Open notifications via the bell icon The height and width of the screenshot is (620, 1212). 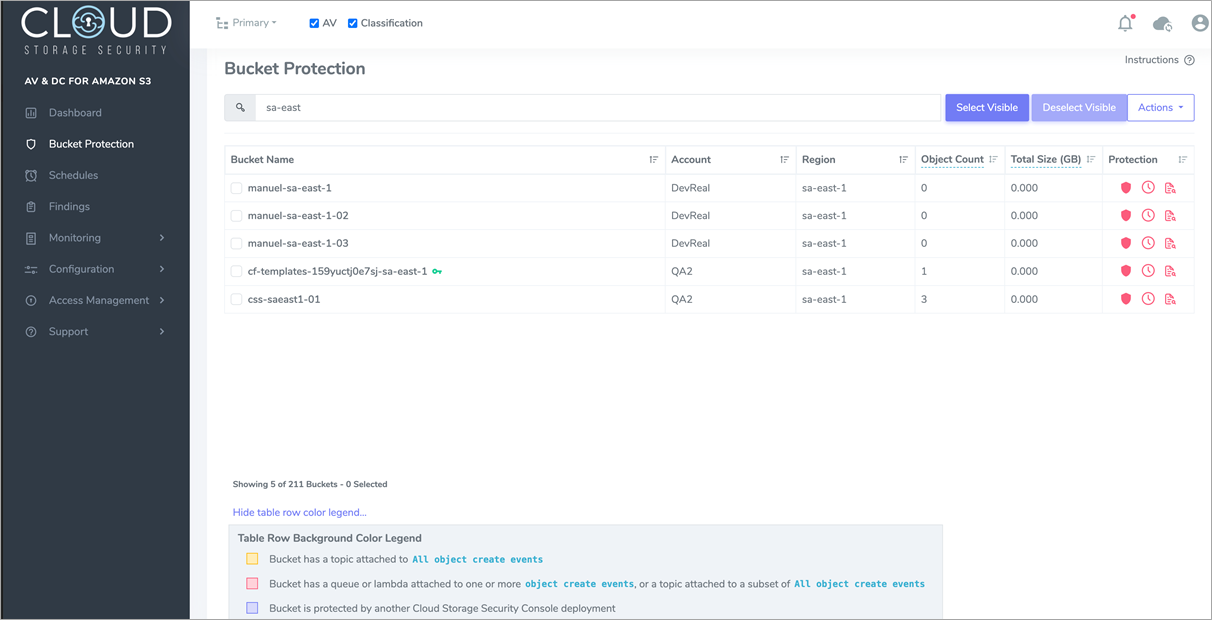1125,22
